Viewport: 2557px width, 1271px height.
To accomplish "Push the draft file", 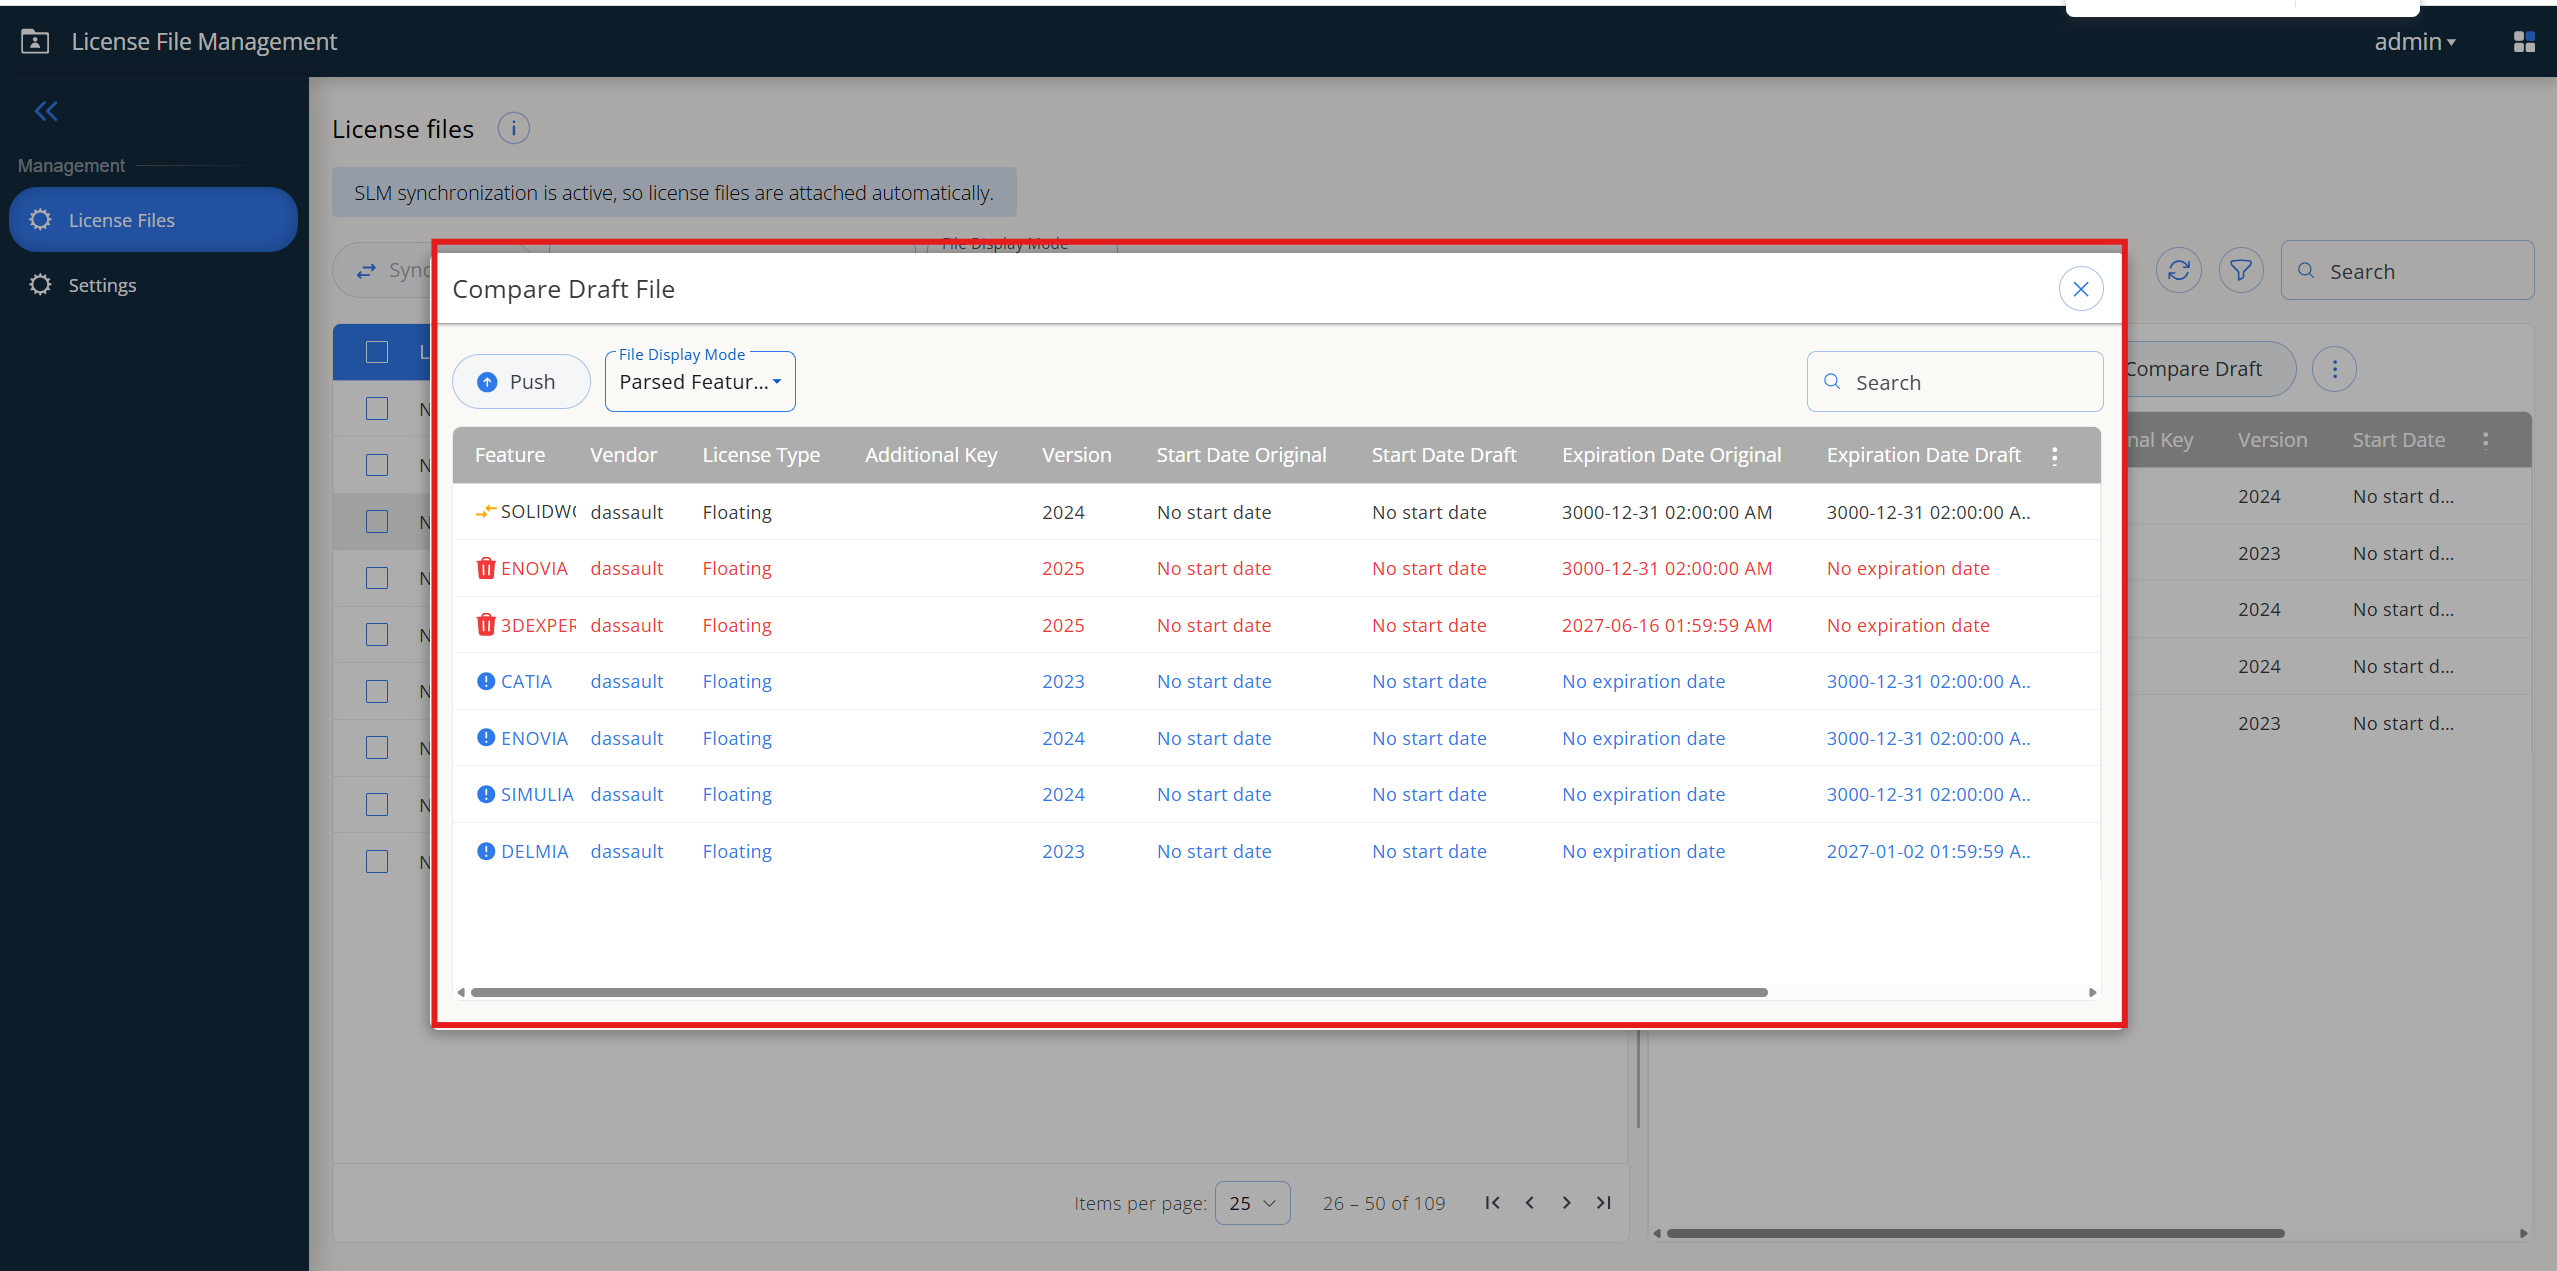I will coord(521,382).
